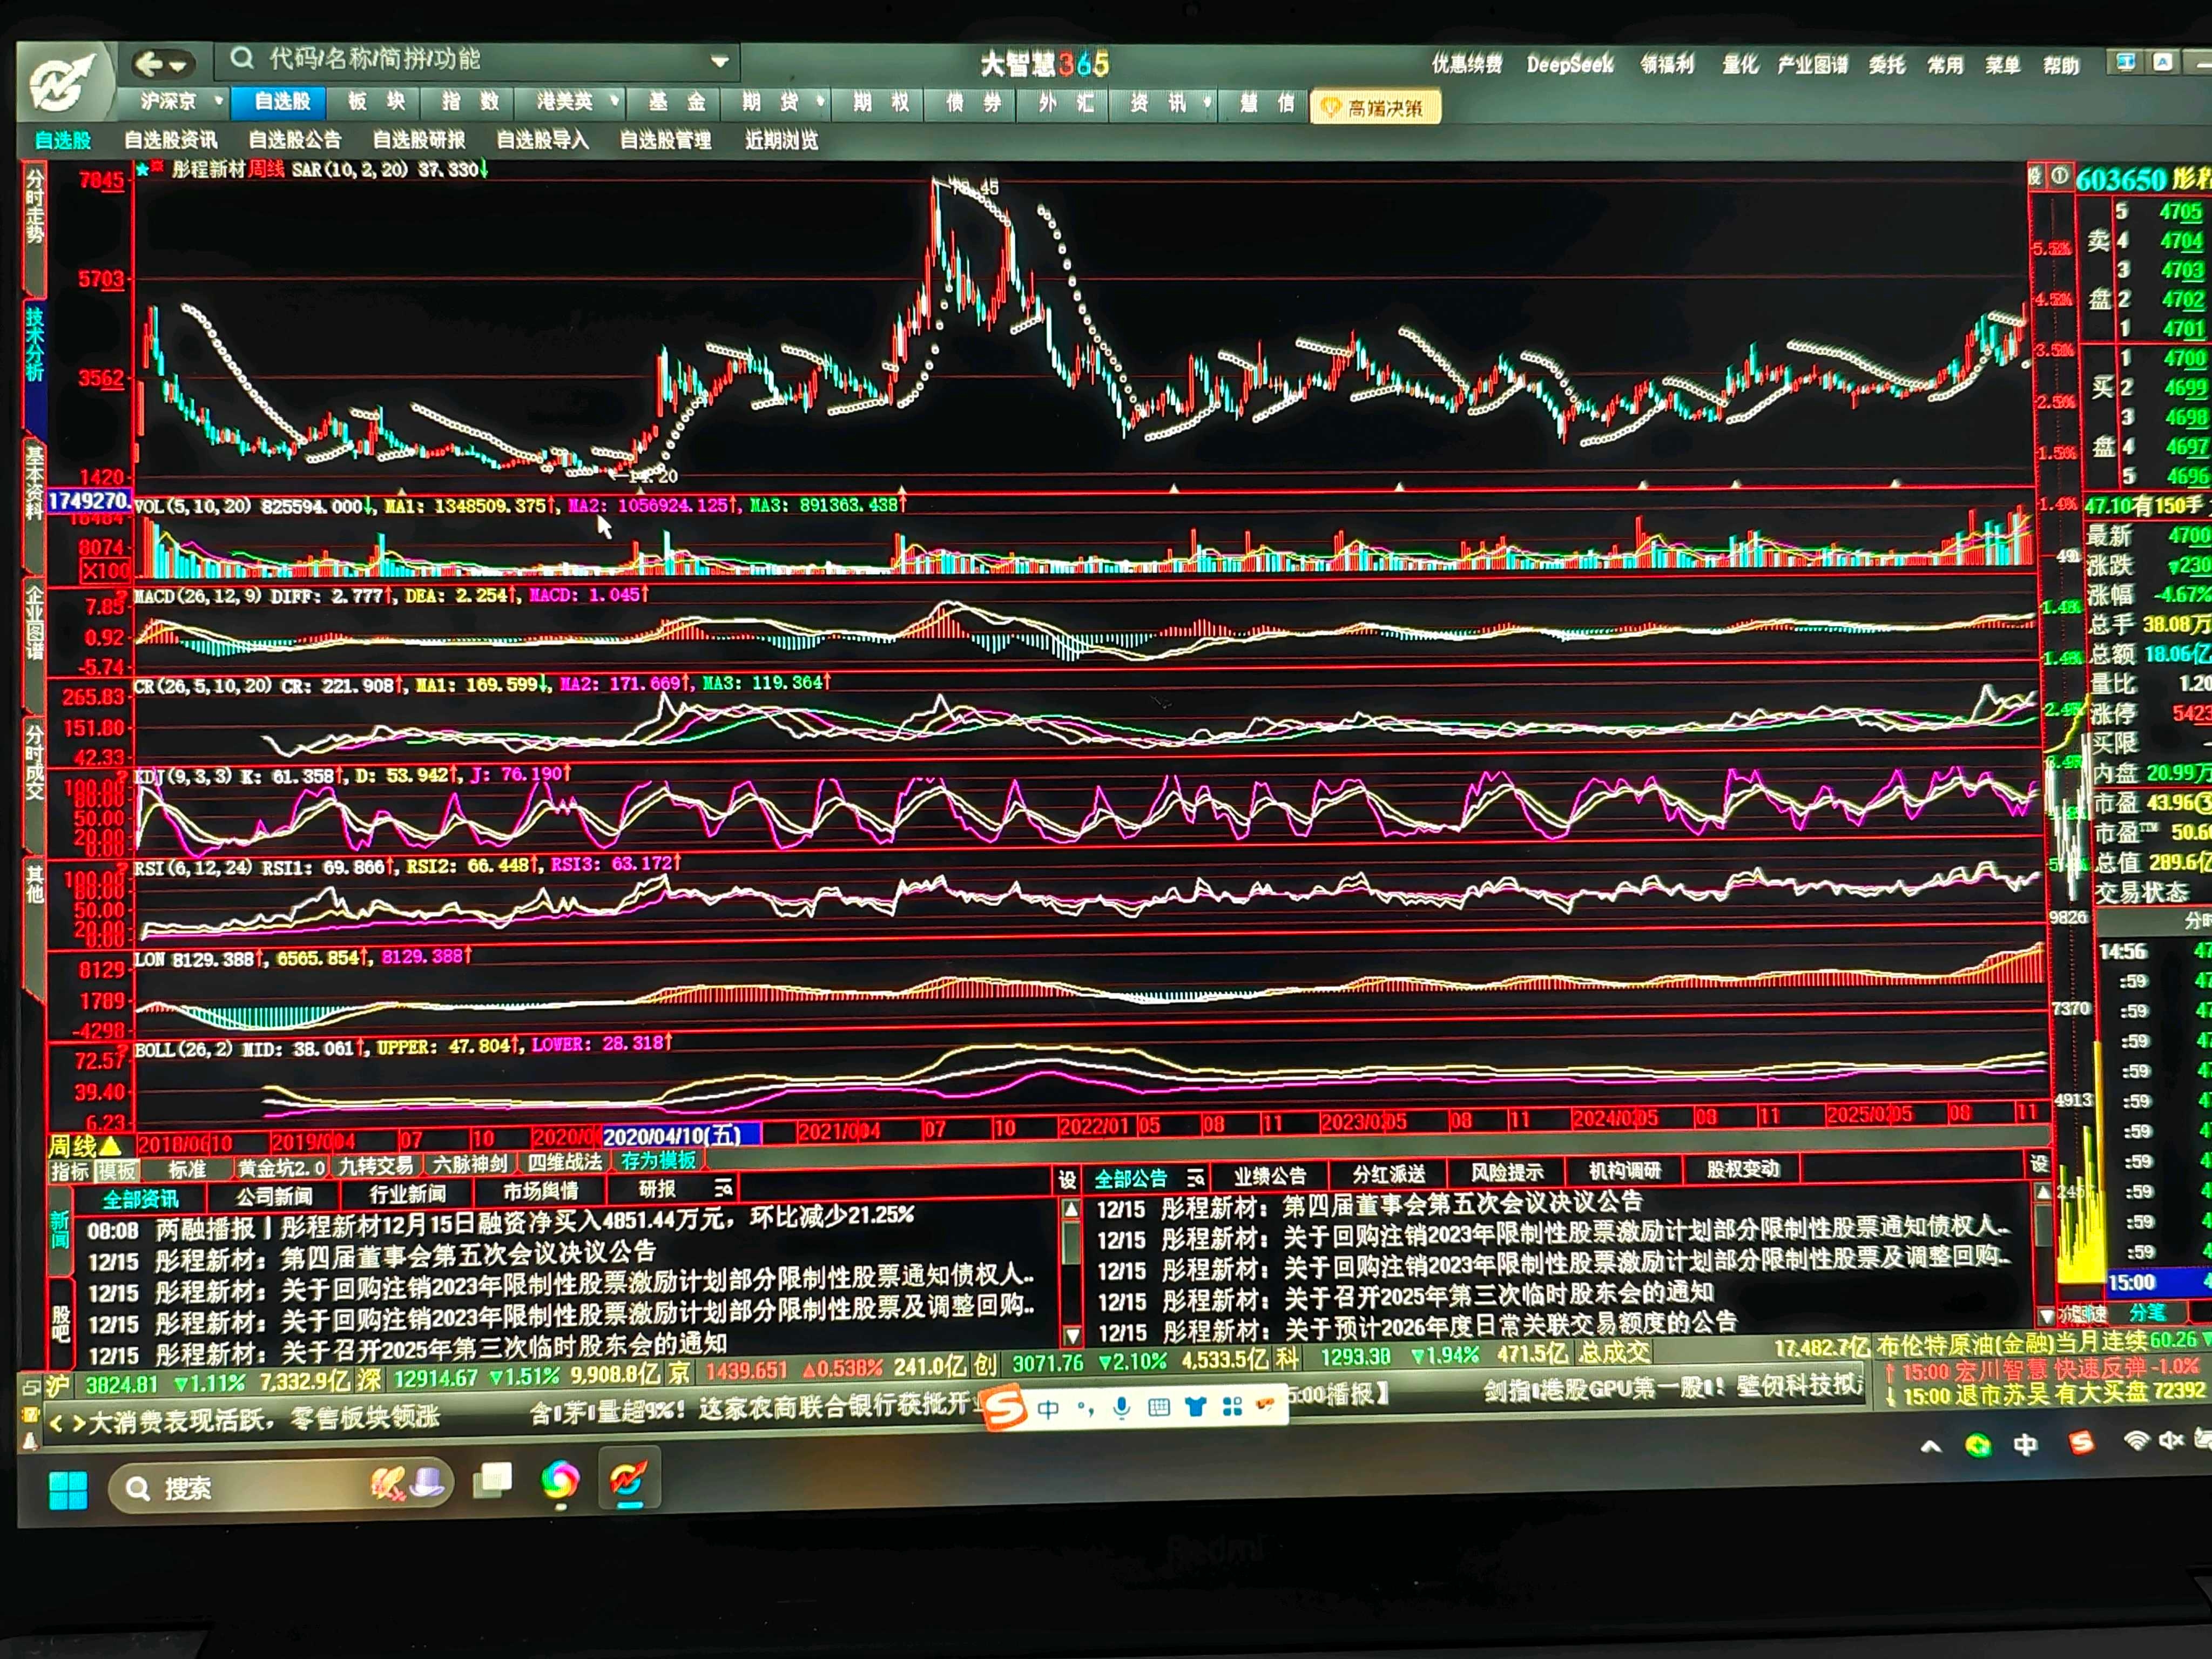Expand the 沪深京 market dropdown
The height and width of the screenshot is (1659, 2212).
(x=218, y=101)
